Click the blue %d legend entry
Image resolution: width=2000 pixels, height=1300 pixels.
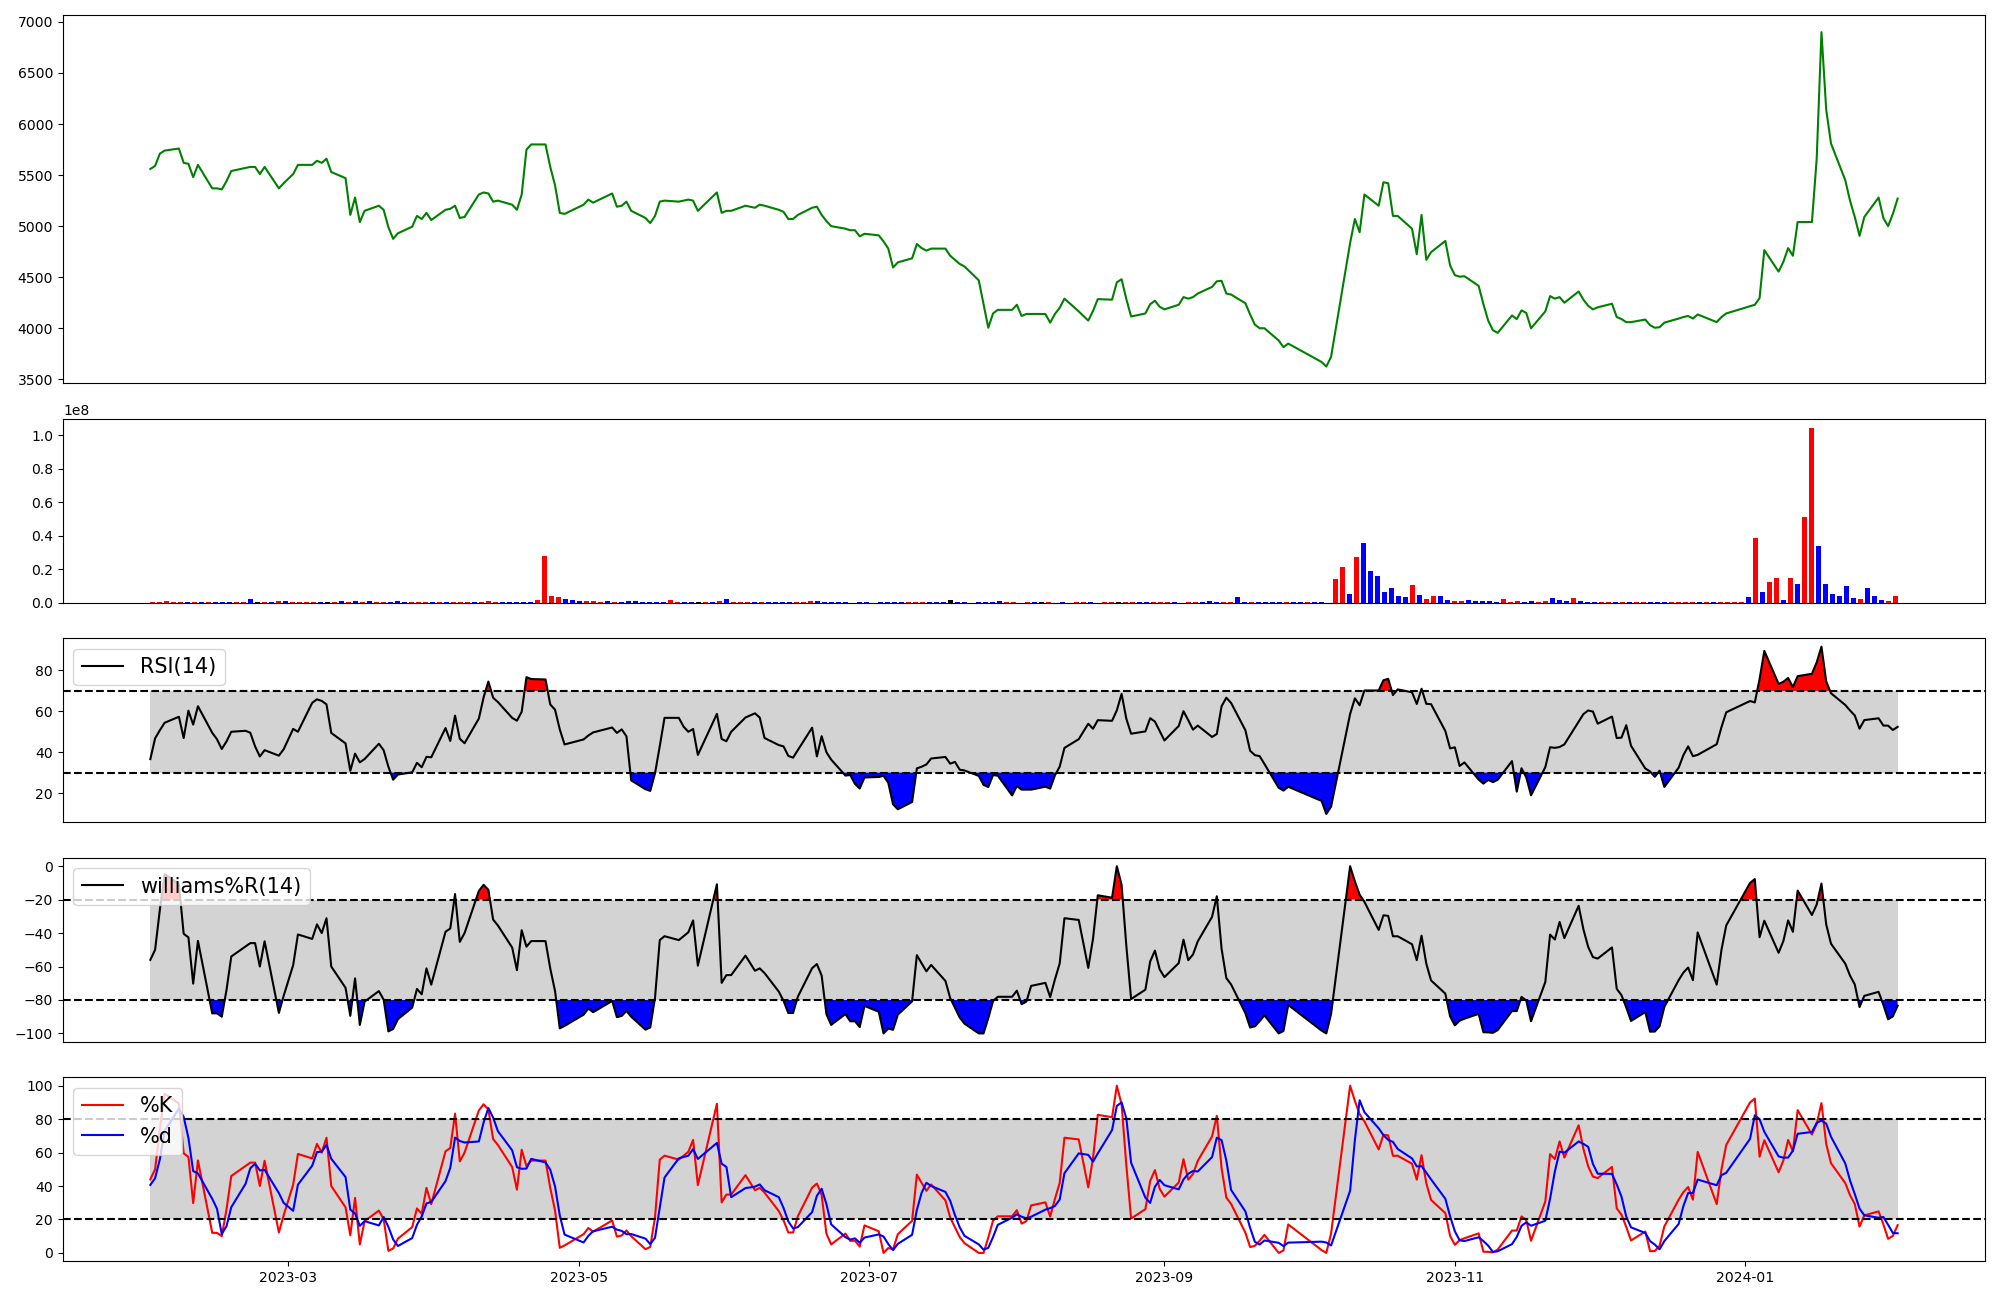coord(155,1136)
